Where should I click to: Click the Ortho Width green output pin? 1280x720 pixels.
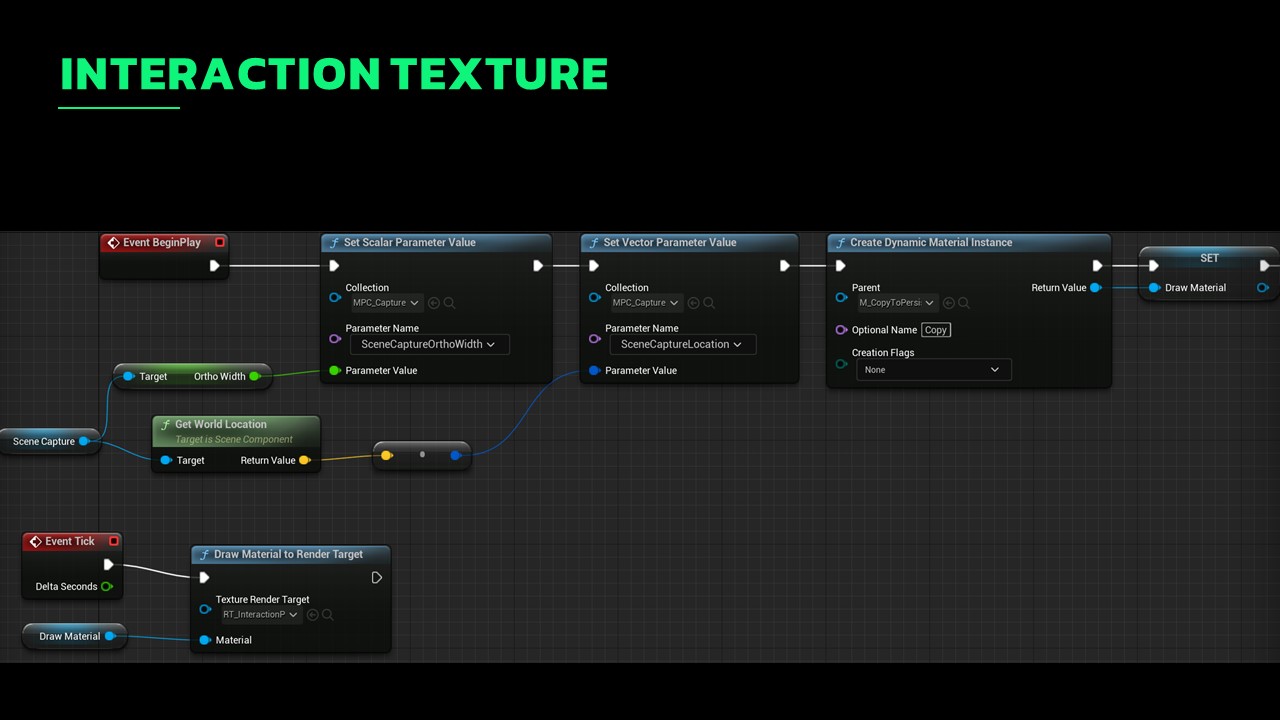[255, 377]
